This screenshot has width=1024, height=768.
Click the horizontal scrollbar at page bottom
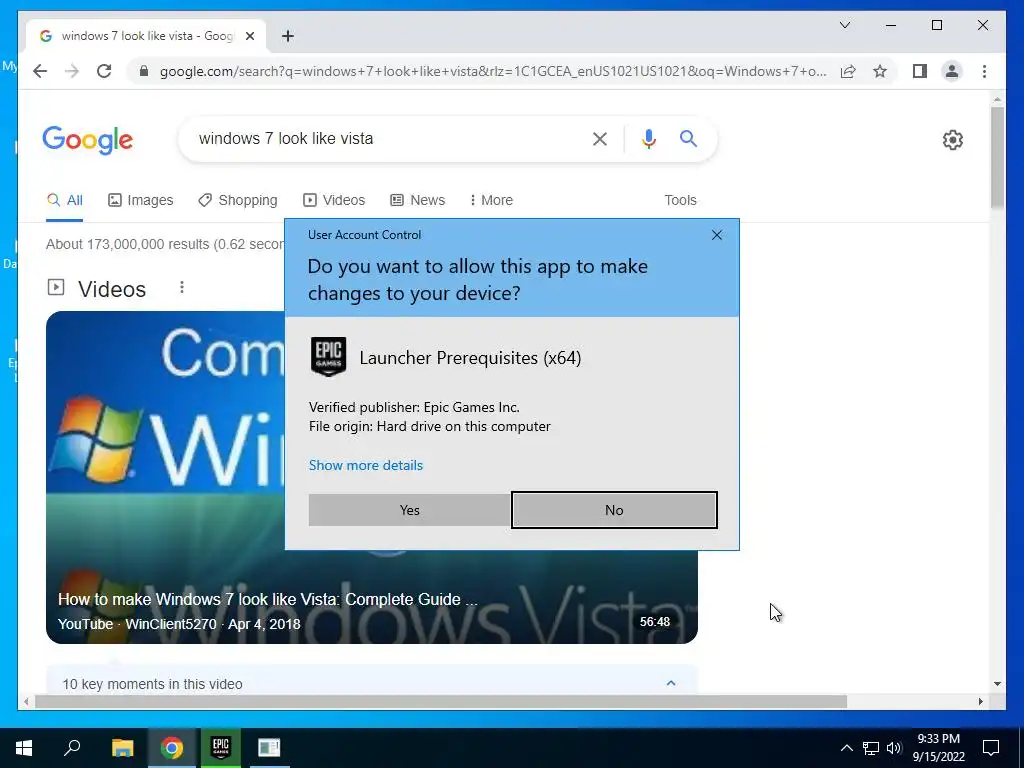[x=441, y=701]
